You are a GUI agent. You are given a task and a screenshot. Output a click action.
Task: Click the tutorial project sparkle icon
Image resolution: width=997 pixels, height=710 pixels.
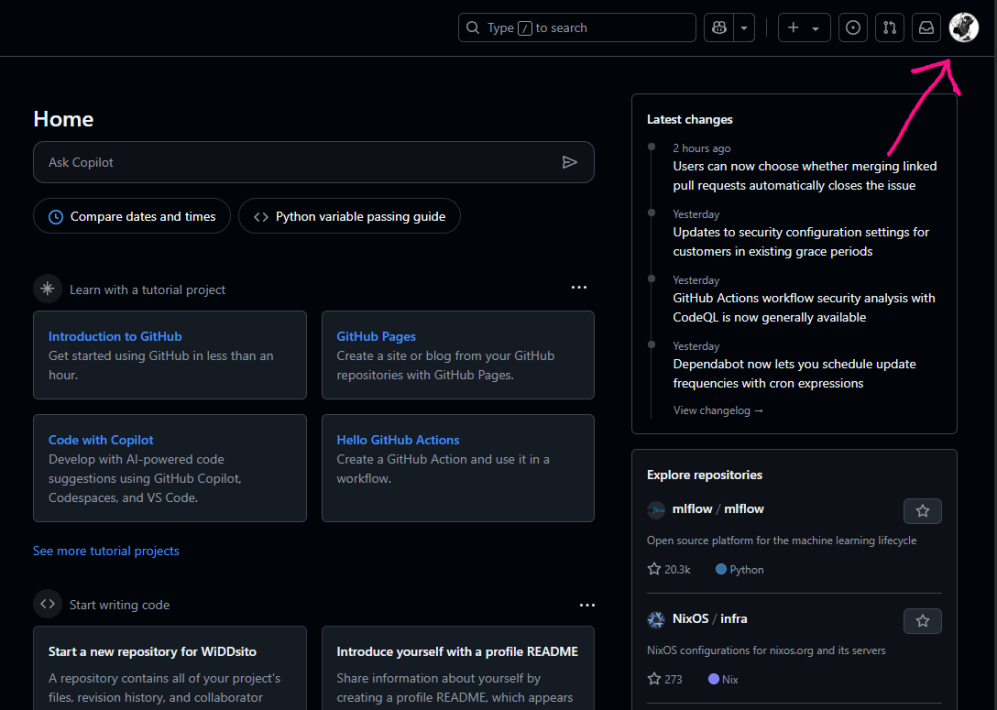click(x=48, y=289)
